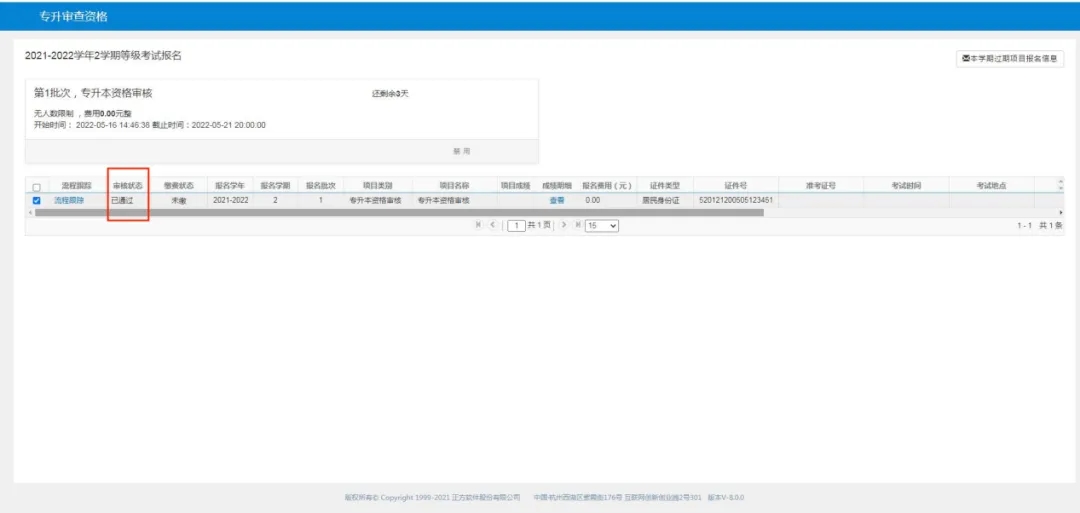Screen dimensions: 1080x513
Task: Sort by 报名学期 column header
Action: click(275, 186)
